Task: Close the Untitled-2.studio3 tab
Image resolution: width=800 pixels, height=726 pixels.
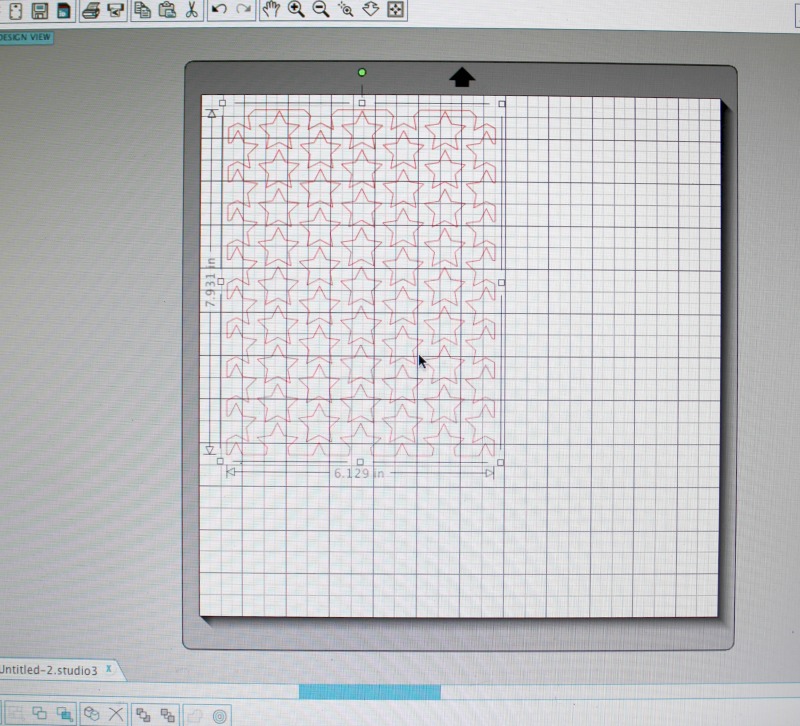Action: [x=109, y=668]
